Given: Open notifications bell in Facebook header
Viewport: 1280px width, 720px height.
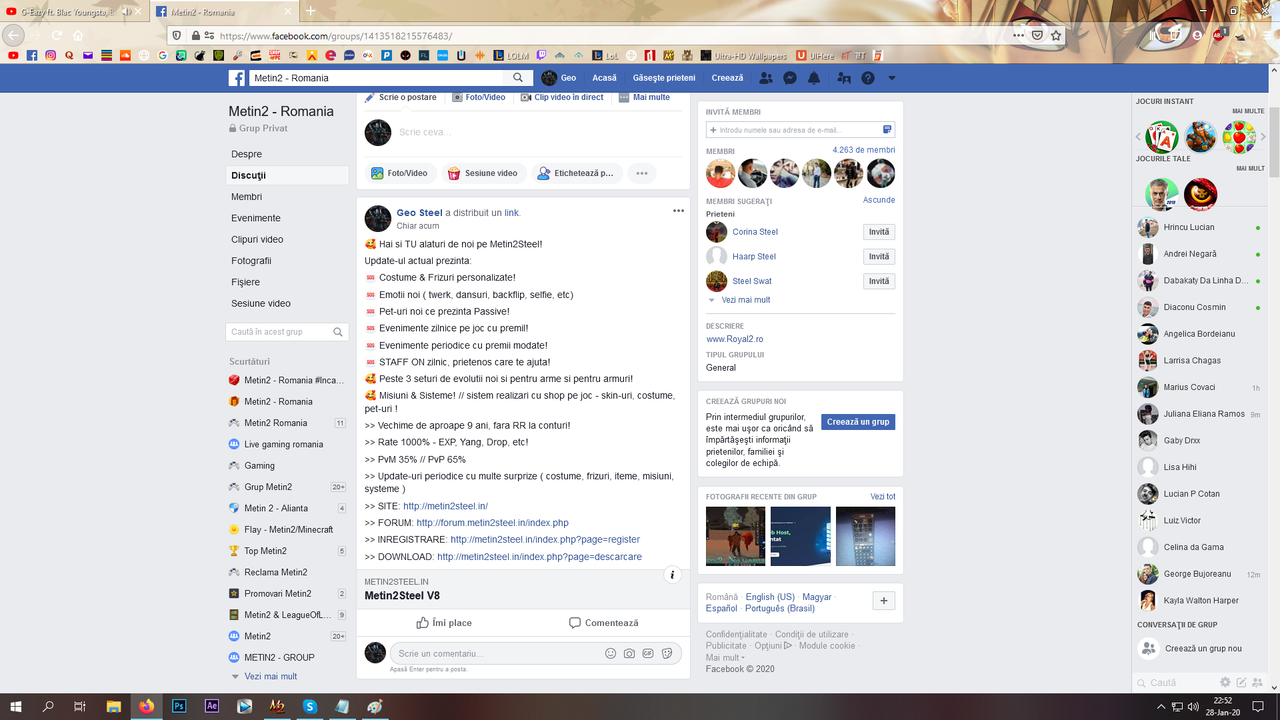Looking at the screenshot, I should pyautogui.click(x=814, y=78).
